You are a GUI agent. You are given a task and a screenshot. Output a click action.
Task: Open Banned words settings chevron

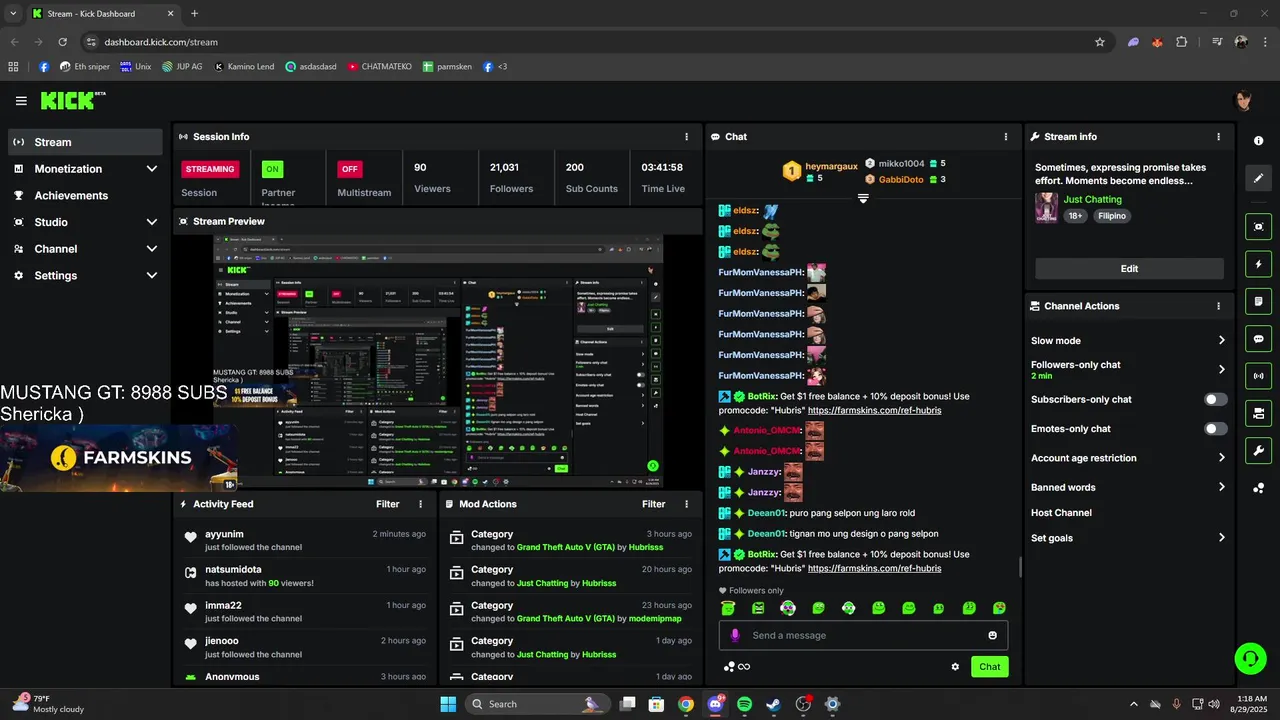[x=1221, y=488]
